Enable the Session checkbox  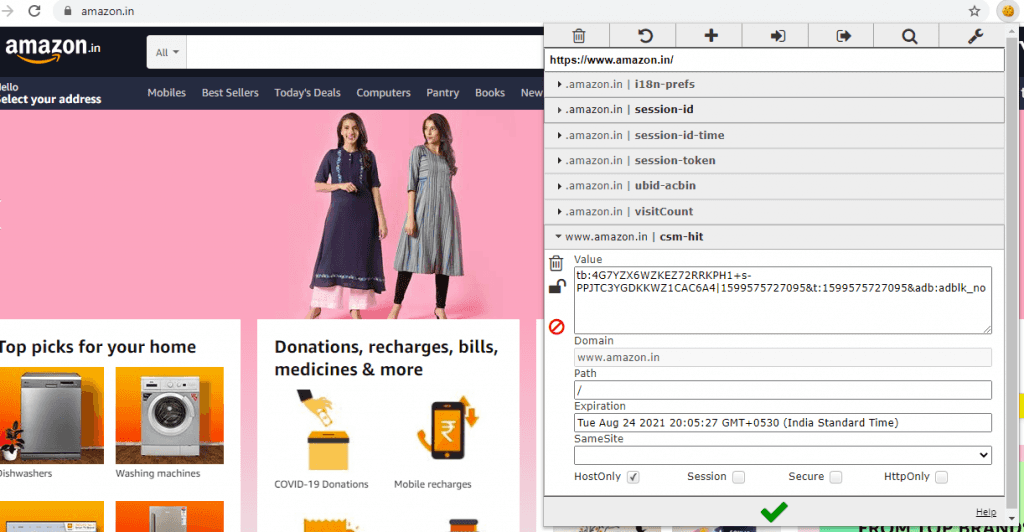tap(739, 477)
